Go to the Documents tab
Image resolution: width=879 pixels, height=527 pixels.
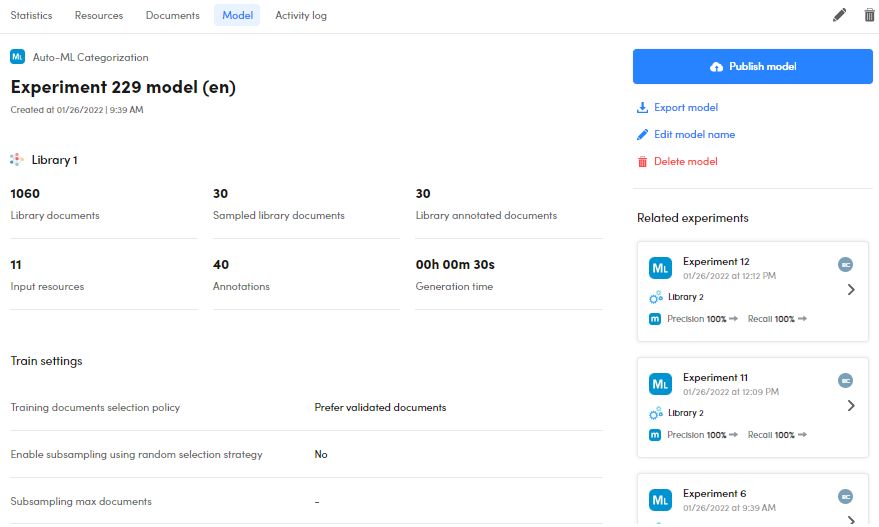tap(172, 15)
